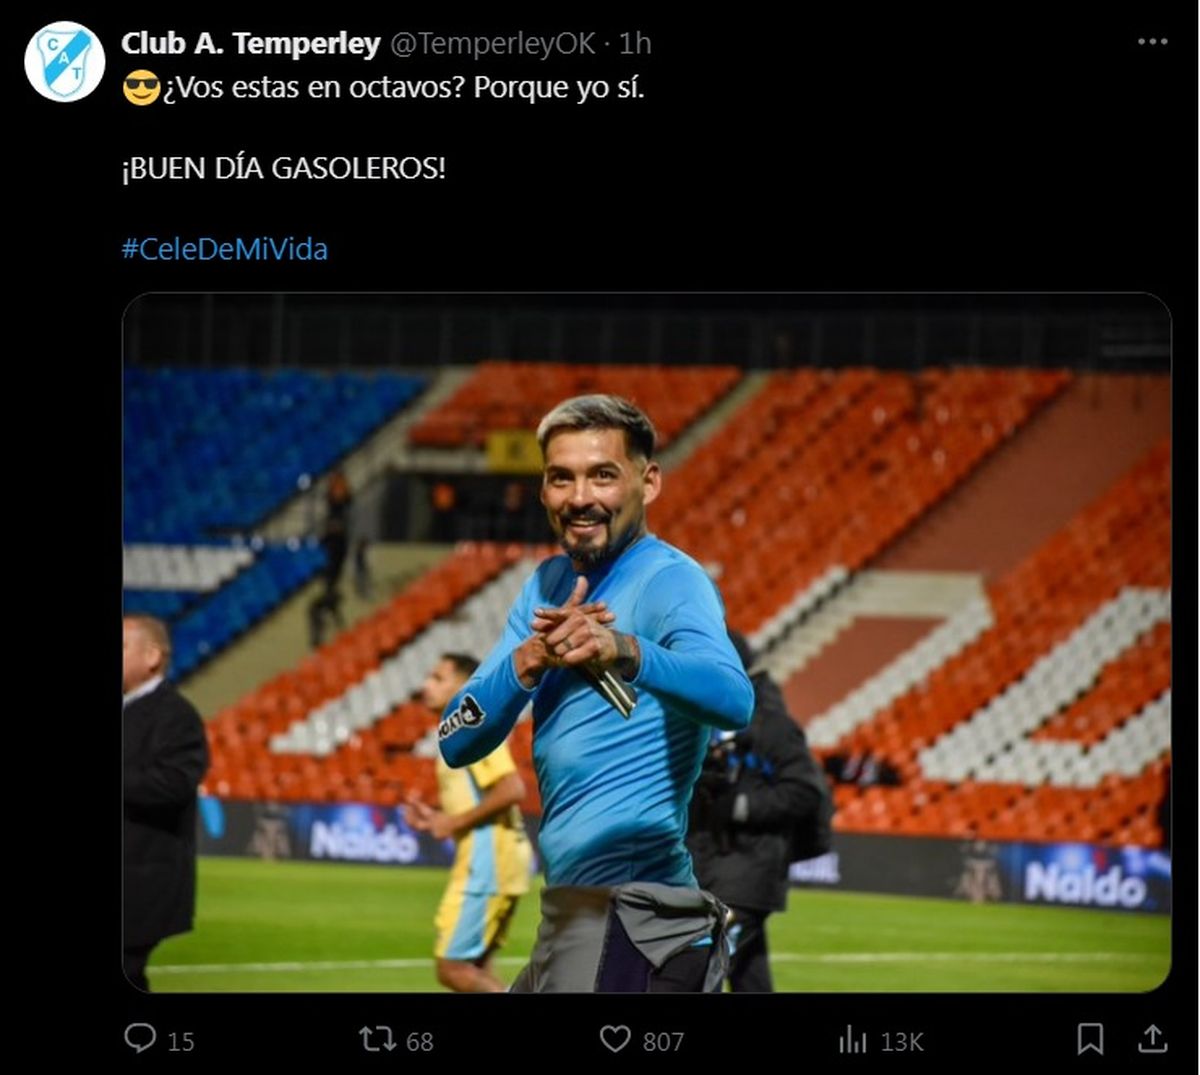Click the sunglasses emoji in tweet
1200x1075 pixels.
[x=141, y=89]
